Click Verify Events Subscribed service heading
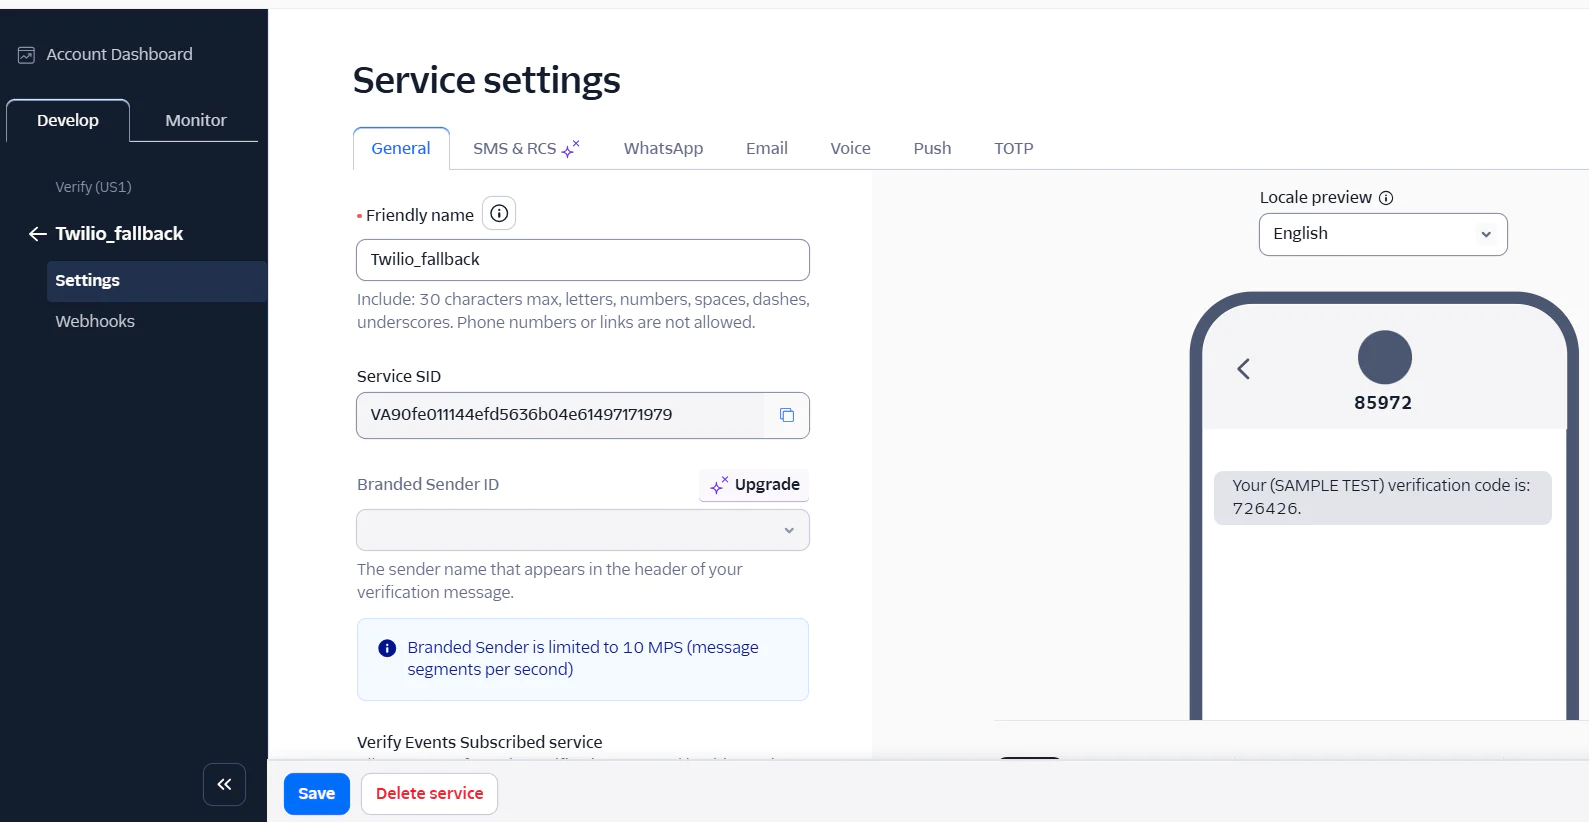This screenshot has width=1589, height=822. pos(479,742)
